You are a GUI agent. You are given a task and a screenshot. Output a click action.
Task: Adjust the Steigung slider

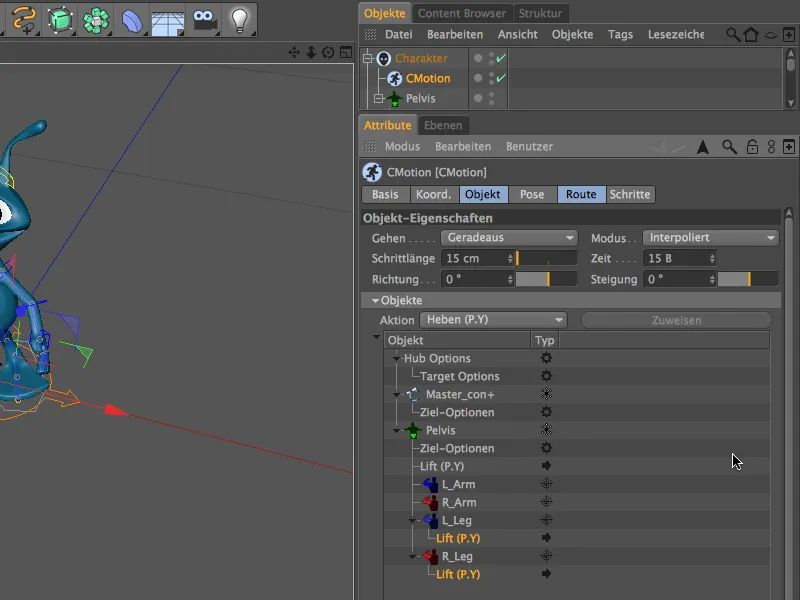point(748,279)
